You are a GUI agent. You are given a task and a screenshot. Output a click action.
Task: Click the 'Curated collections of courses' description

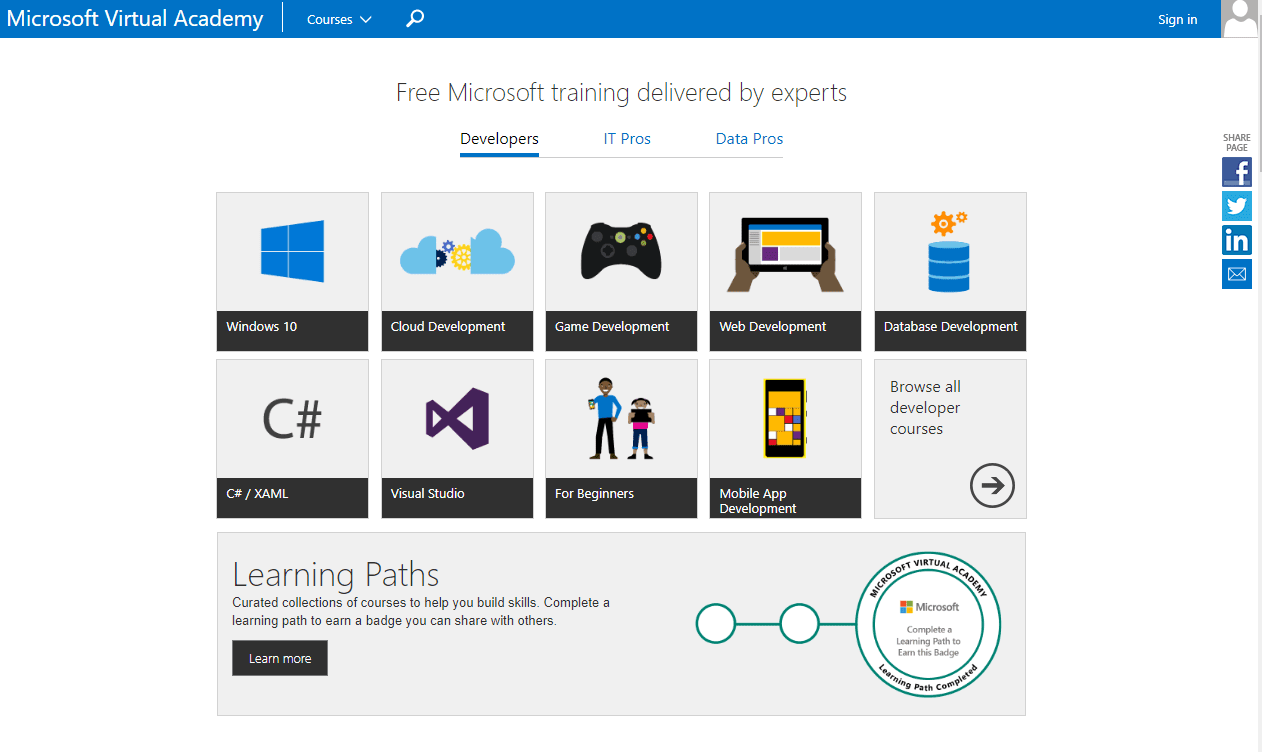421,612
